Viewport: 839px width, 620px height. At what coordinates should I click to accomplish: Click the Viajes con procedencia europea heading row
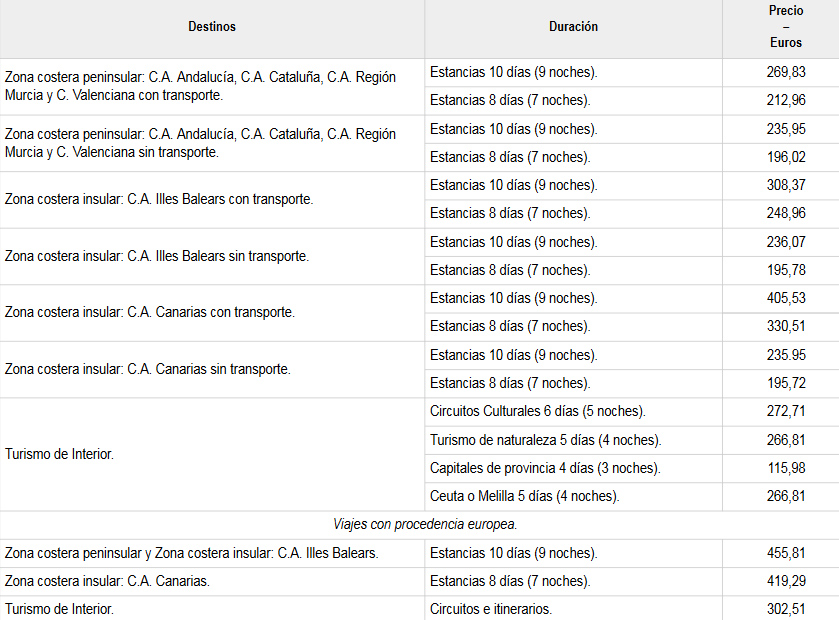pyautogui.click(x=418, y=524)
